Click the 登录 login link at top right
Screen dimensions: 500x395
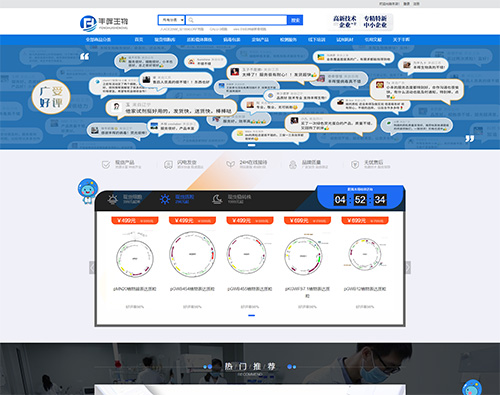[x=406, y=4]
